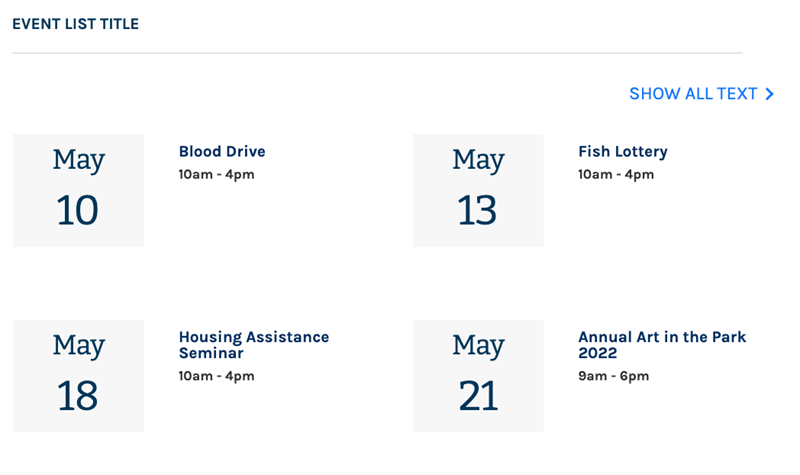The height and width of the screenshot is (475, 800).
Task: Select the May 13 date tile
Action: (478, 190)
